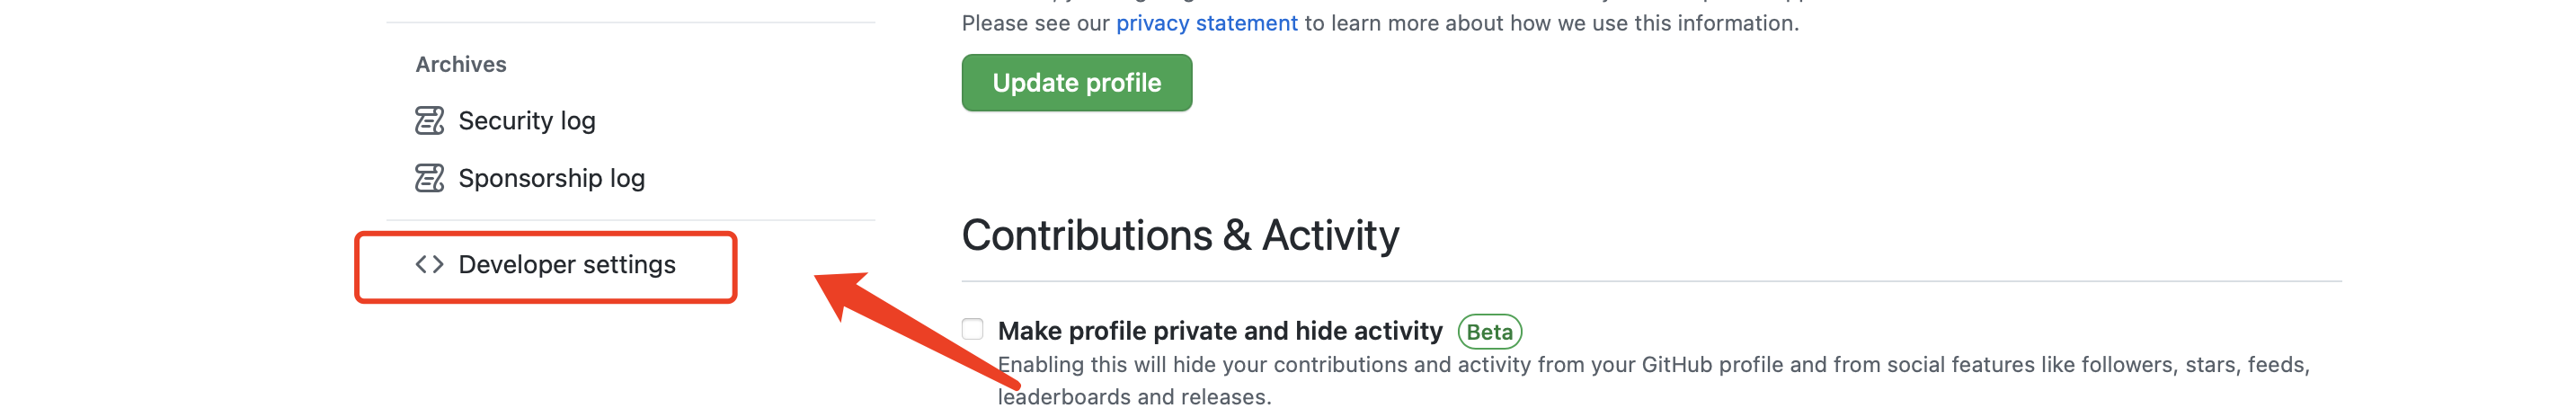Screen dimensions: 2576x417
Task: Click the Archives section heading
Action: (461, 65)
